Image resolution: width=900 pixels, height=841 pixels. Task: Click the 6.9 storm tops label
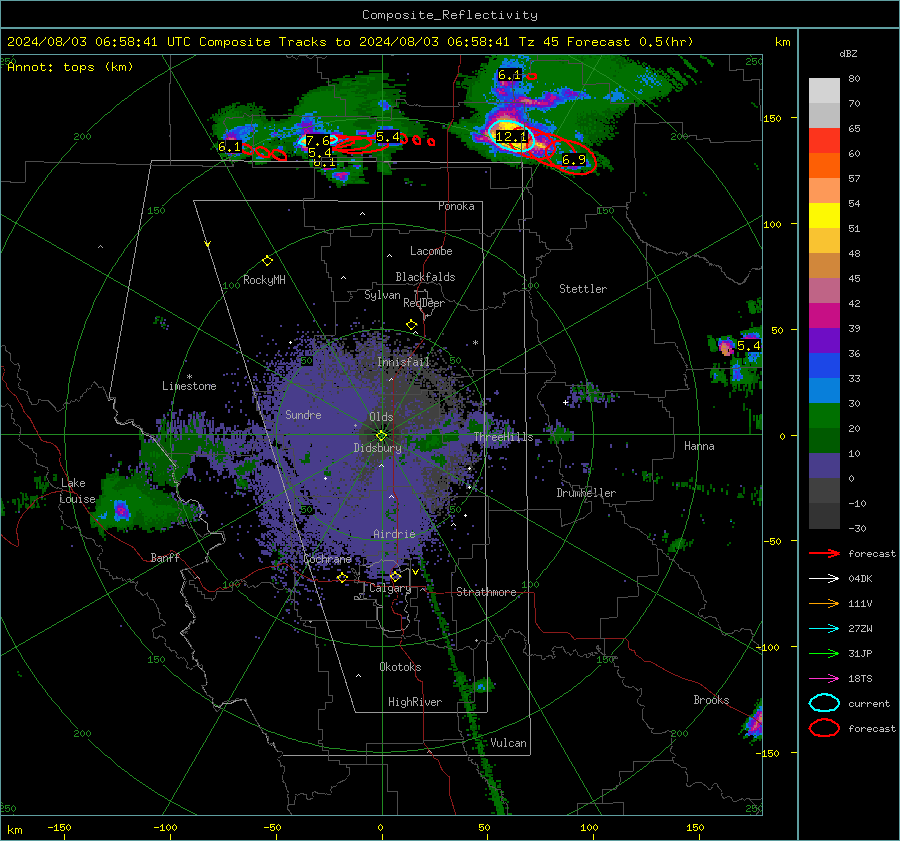pyautogui.click(x=573, y=160)
